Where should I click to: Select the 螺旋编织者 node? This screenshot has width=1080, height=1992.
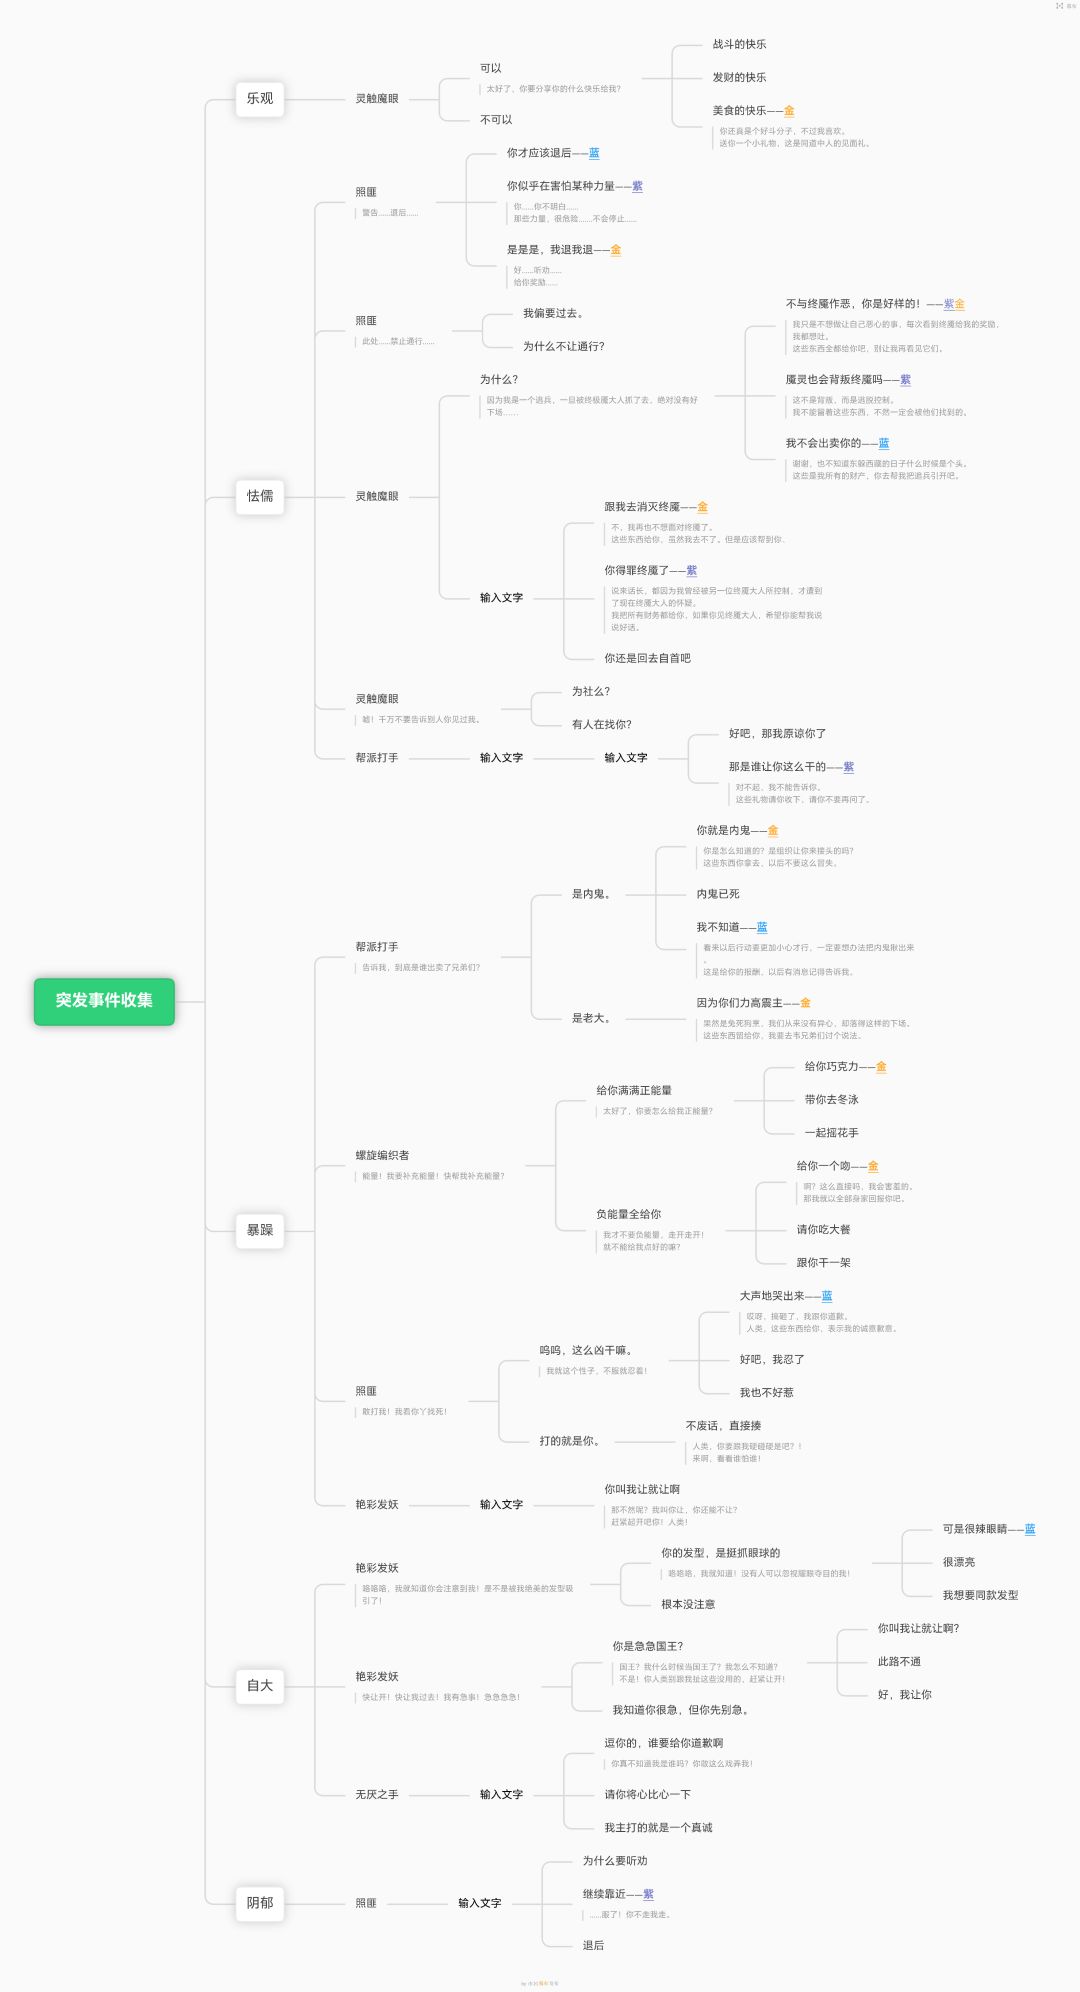tap(382, 1156)
